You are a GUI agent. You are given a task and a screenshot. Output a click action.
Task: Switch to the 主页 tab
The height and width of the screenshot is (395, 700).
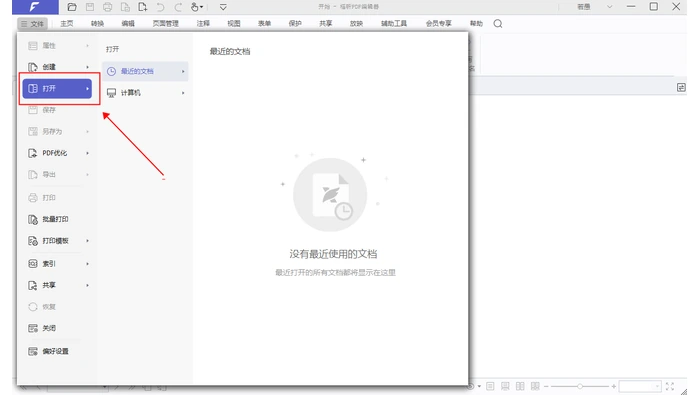pos(67,24)
